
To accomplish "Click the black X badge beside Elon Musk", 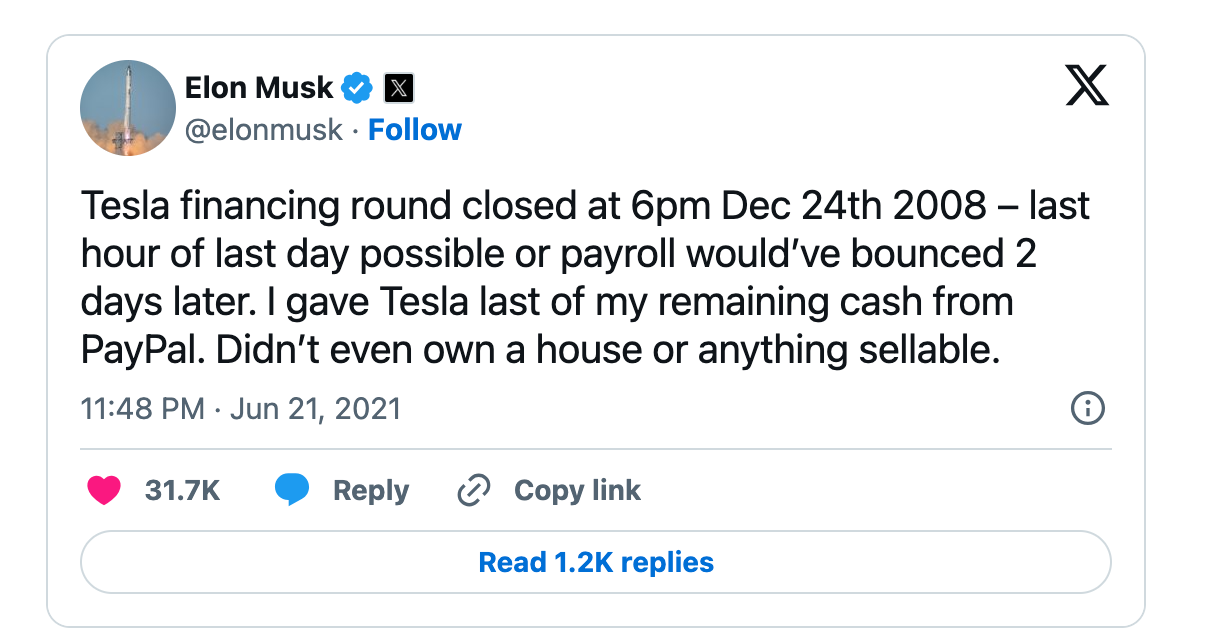I will pos(397,88).
